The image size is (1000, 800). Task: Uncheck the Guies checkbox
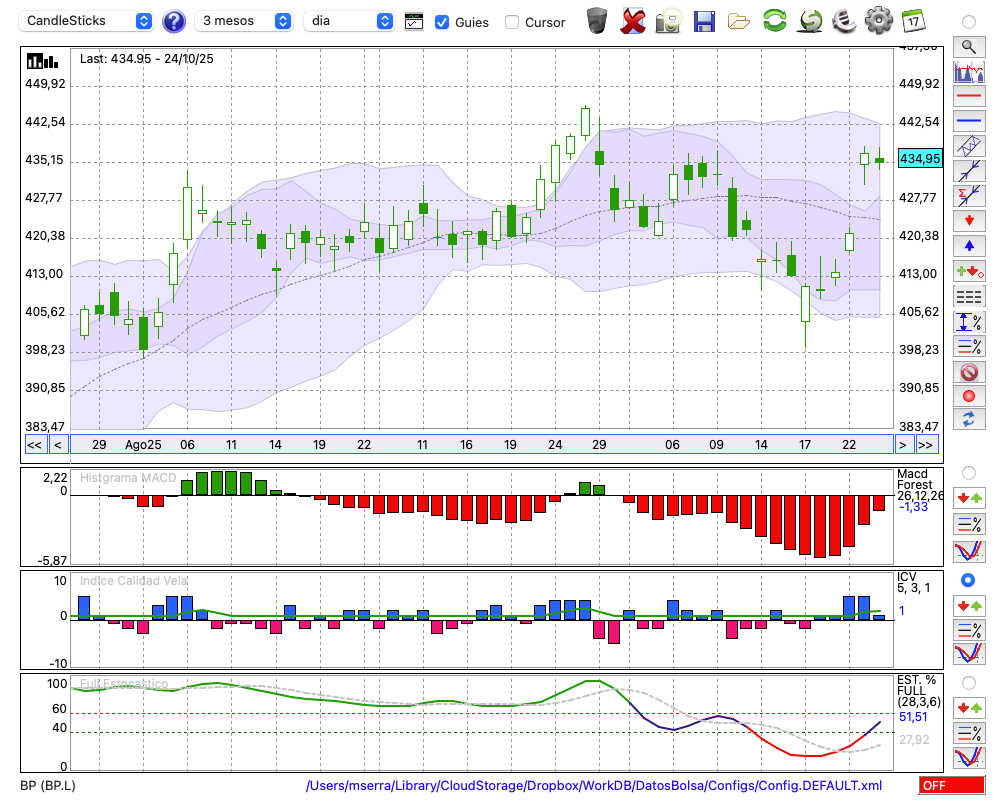[x=442, y=22]
